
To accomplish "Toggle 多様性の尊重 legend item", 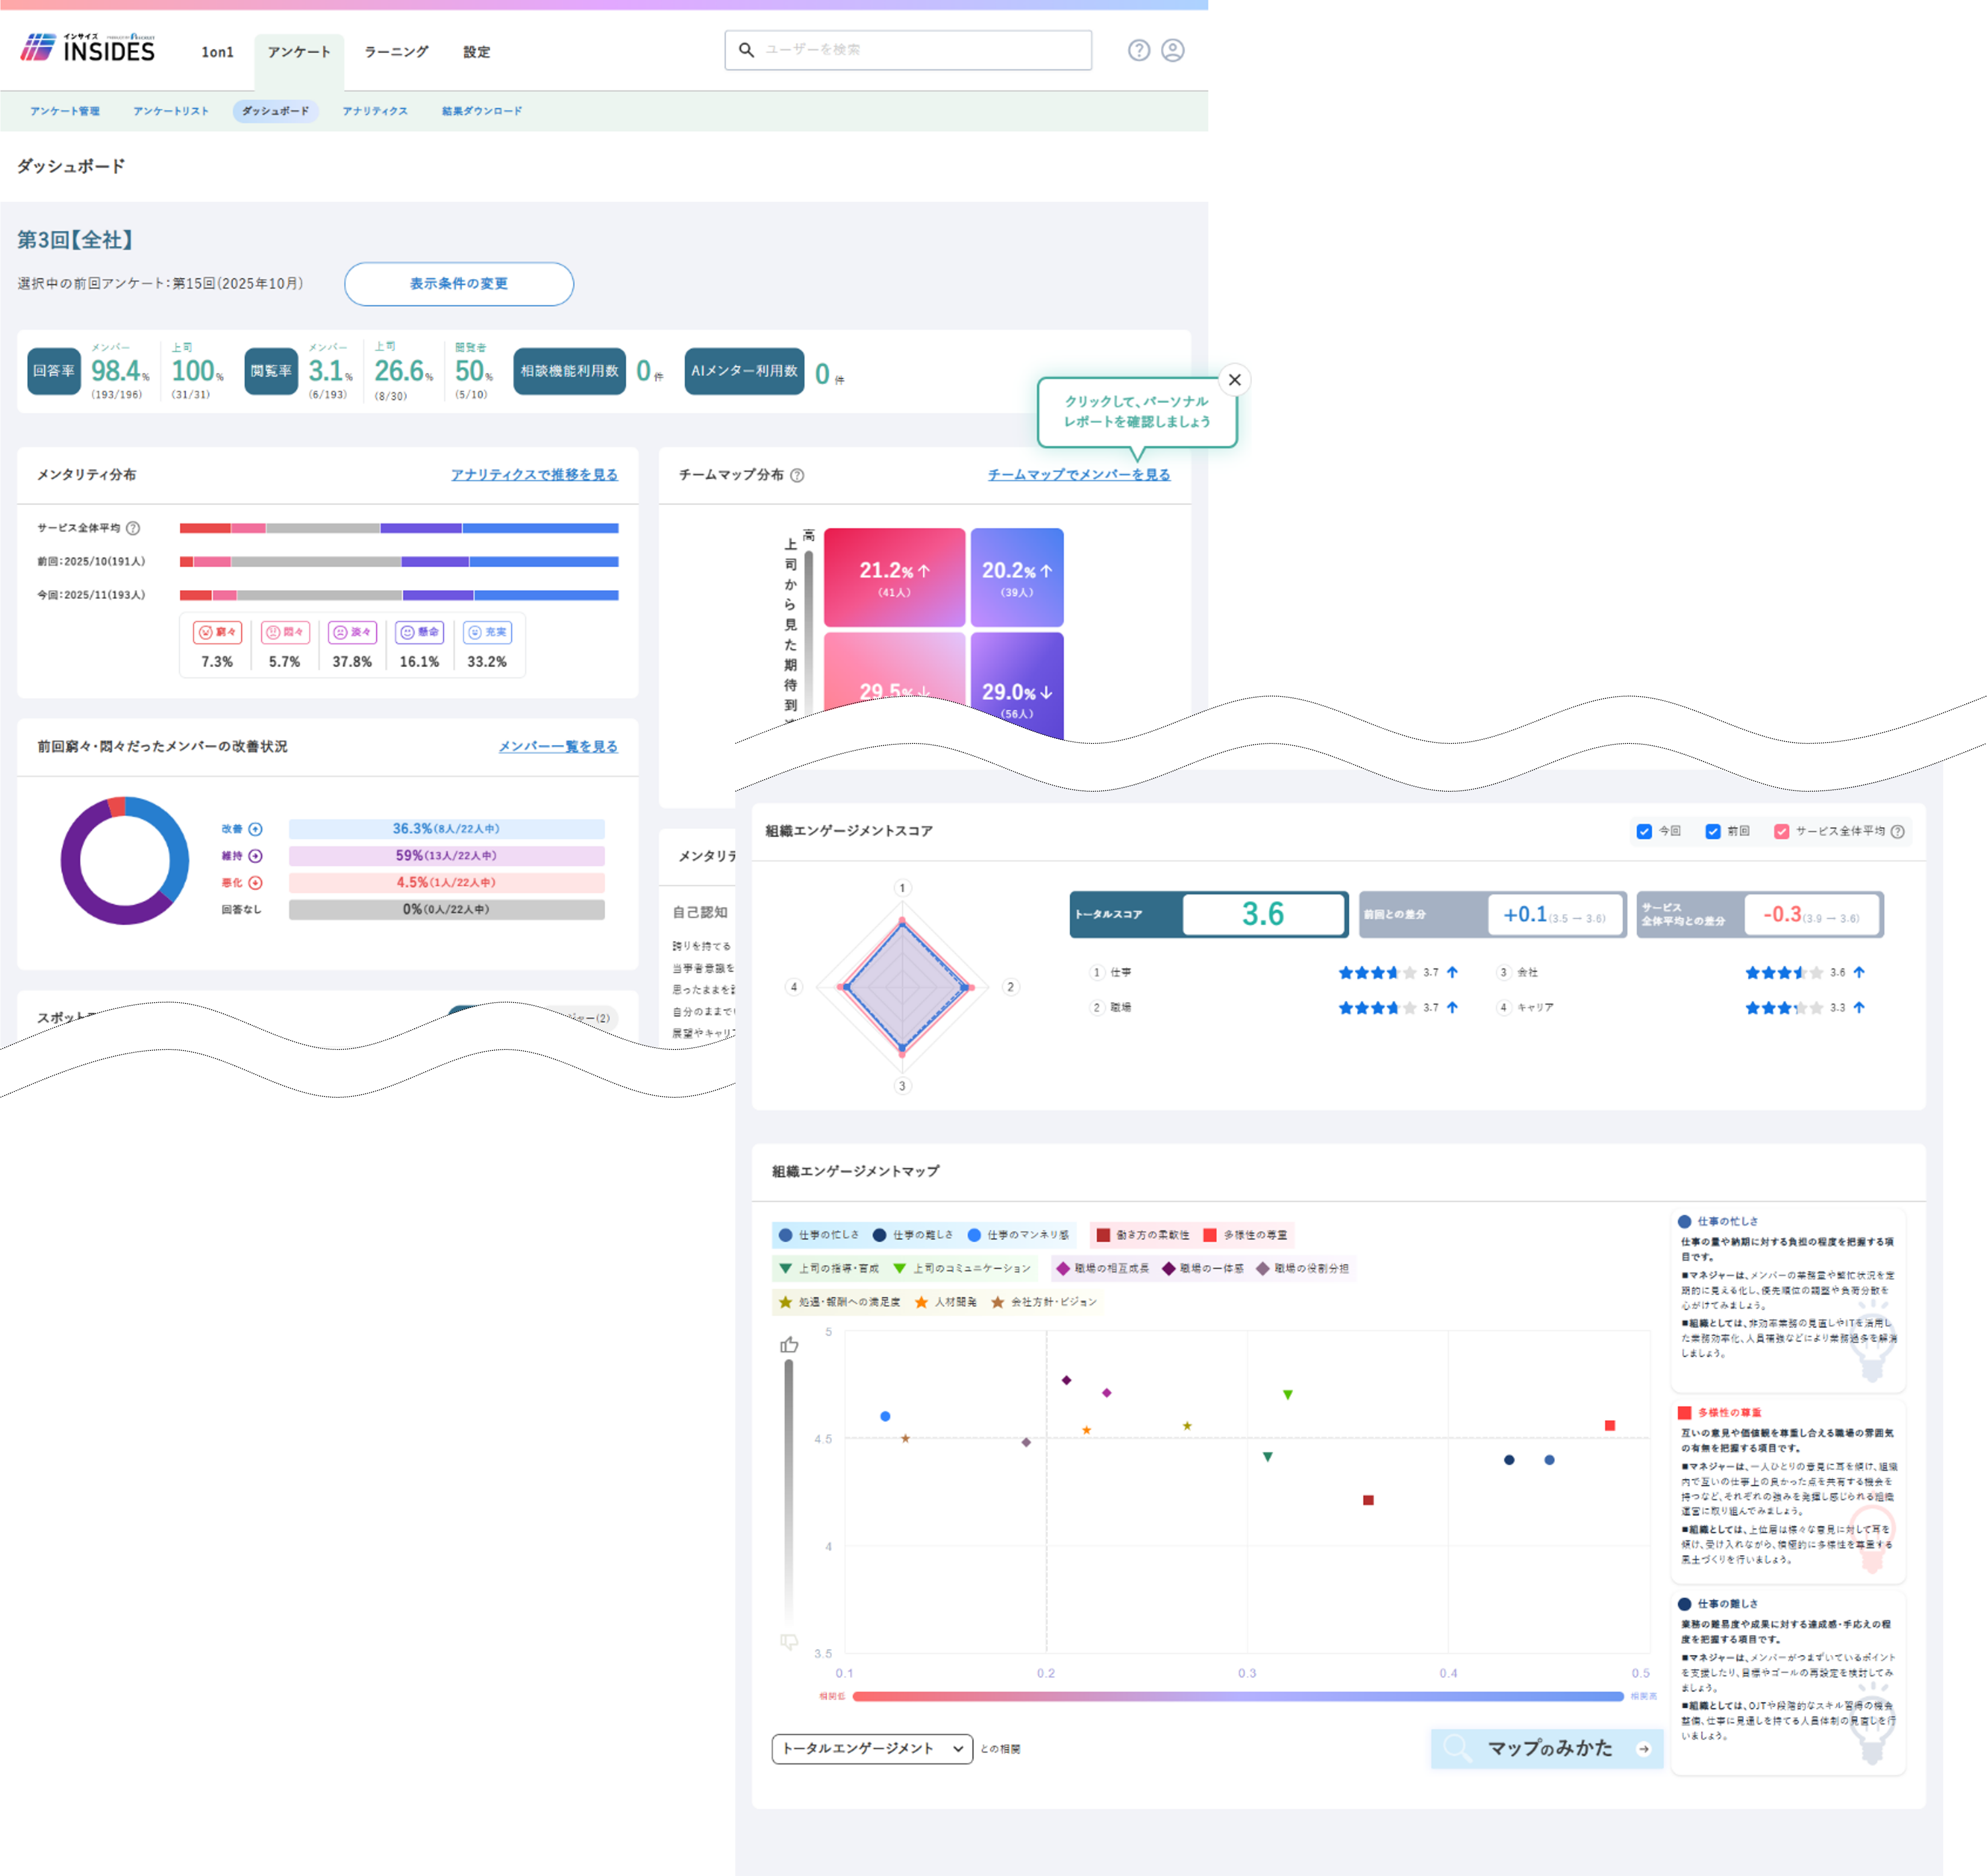I will (1245, 1236).
